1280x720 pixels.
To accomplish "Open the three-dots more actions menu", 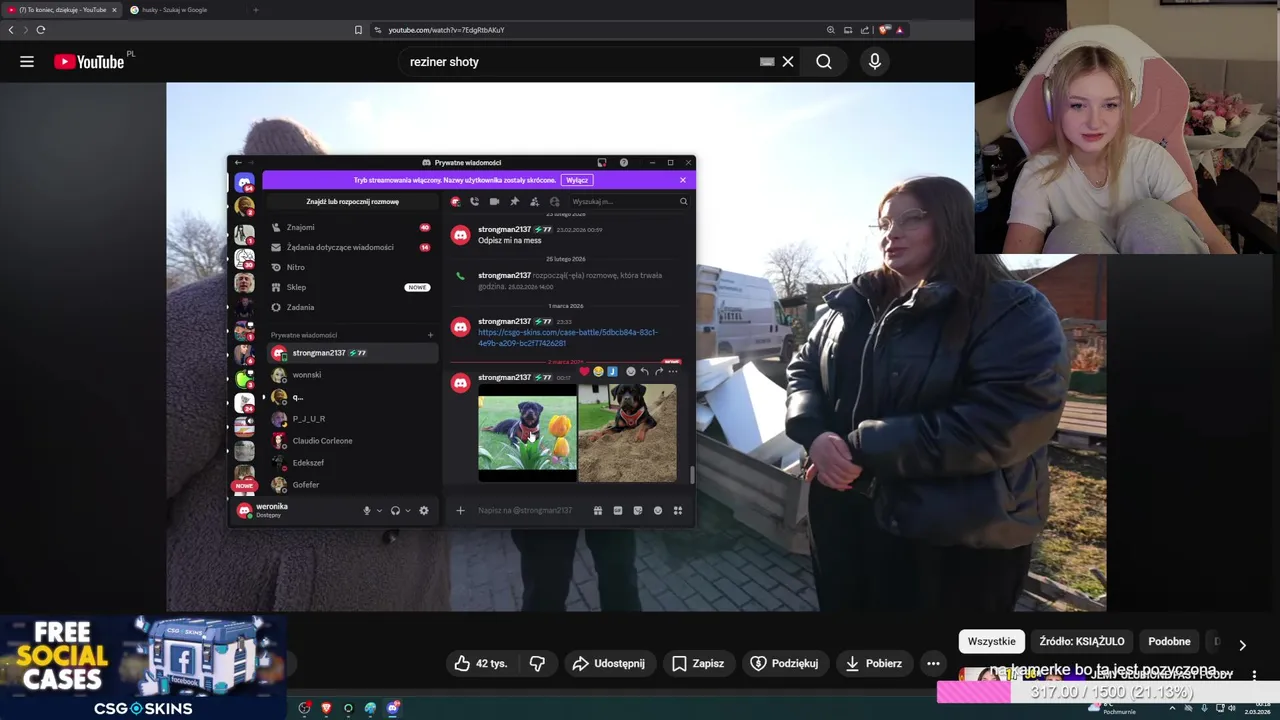I will (933, 663).
